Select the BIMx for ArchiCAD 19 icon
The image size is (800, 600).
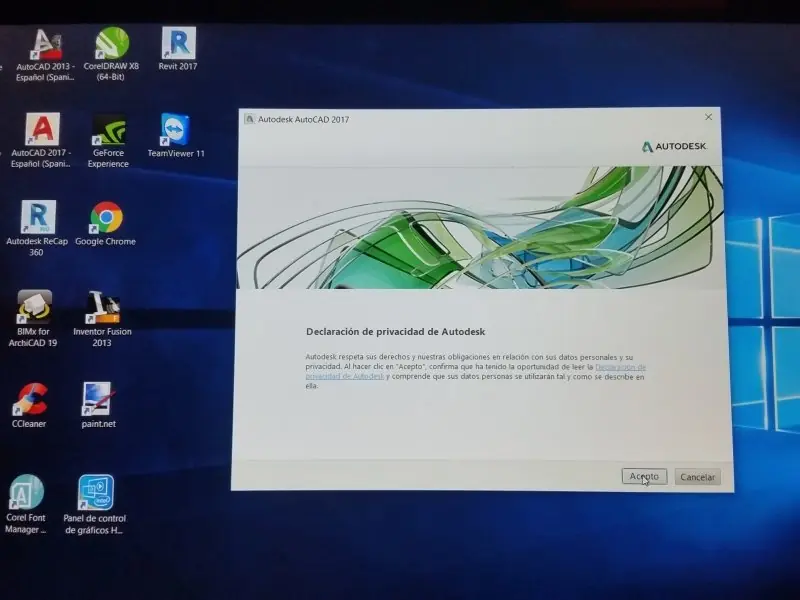tap(33, 319)
